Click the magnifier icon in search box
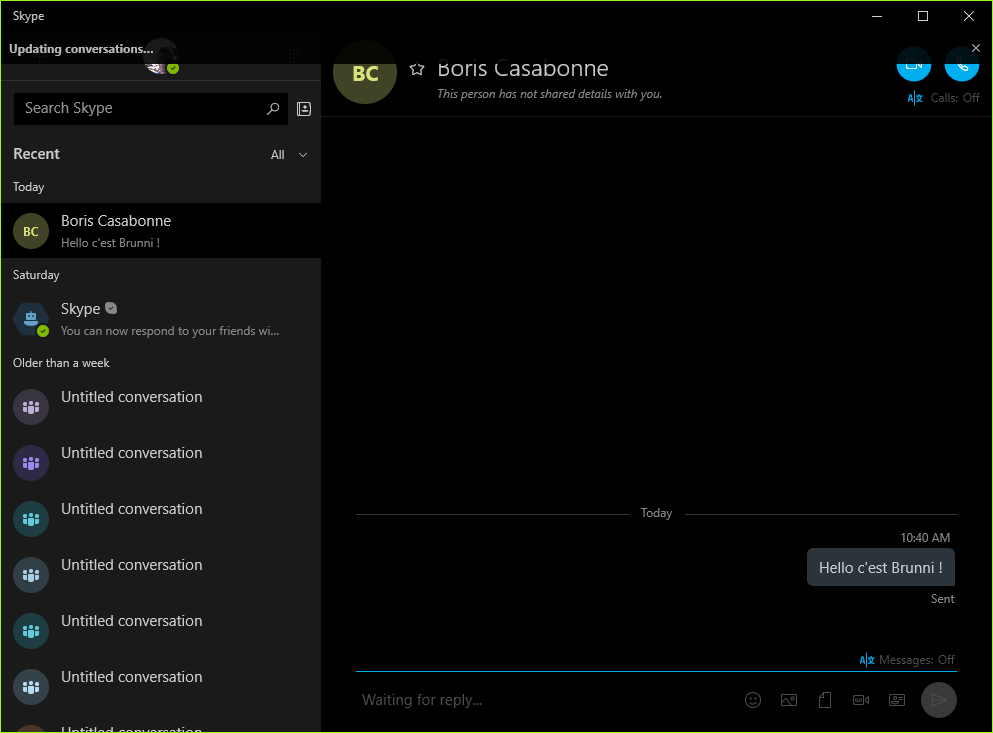Viewport: 993px width, 733px height. 273,109
